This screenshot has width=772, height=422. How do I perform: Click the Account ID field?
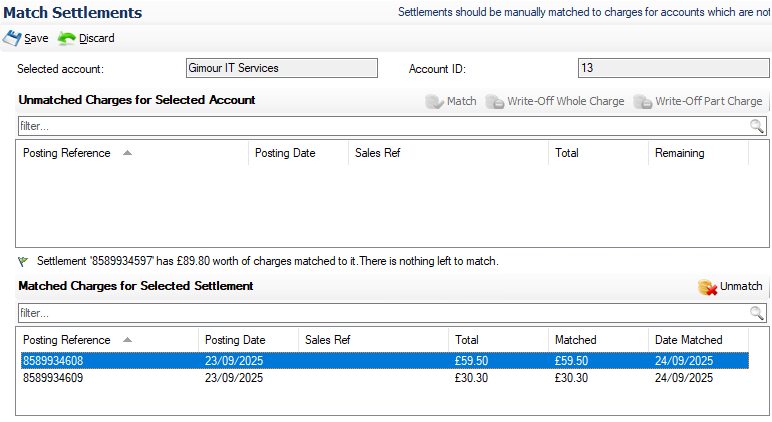pyautogui.click(x=673, y=68)
